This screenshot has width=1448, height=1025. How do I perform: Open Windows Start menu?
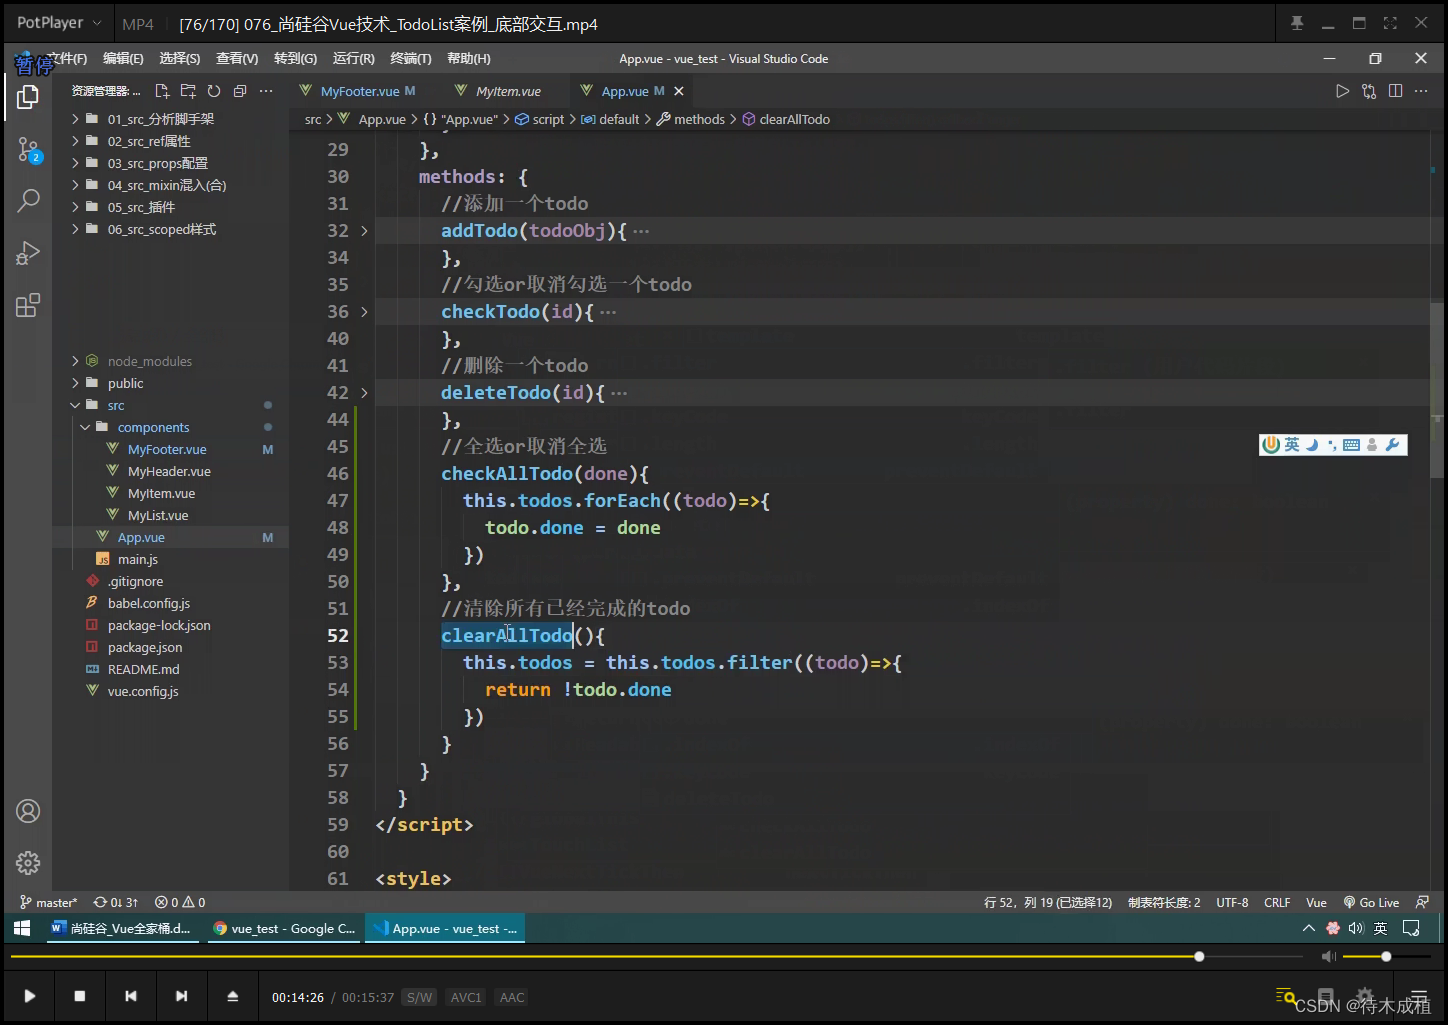point(22,929)
